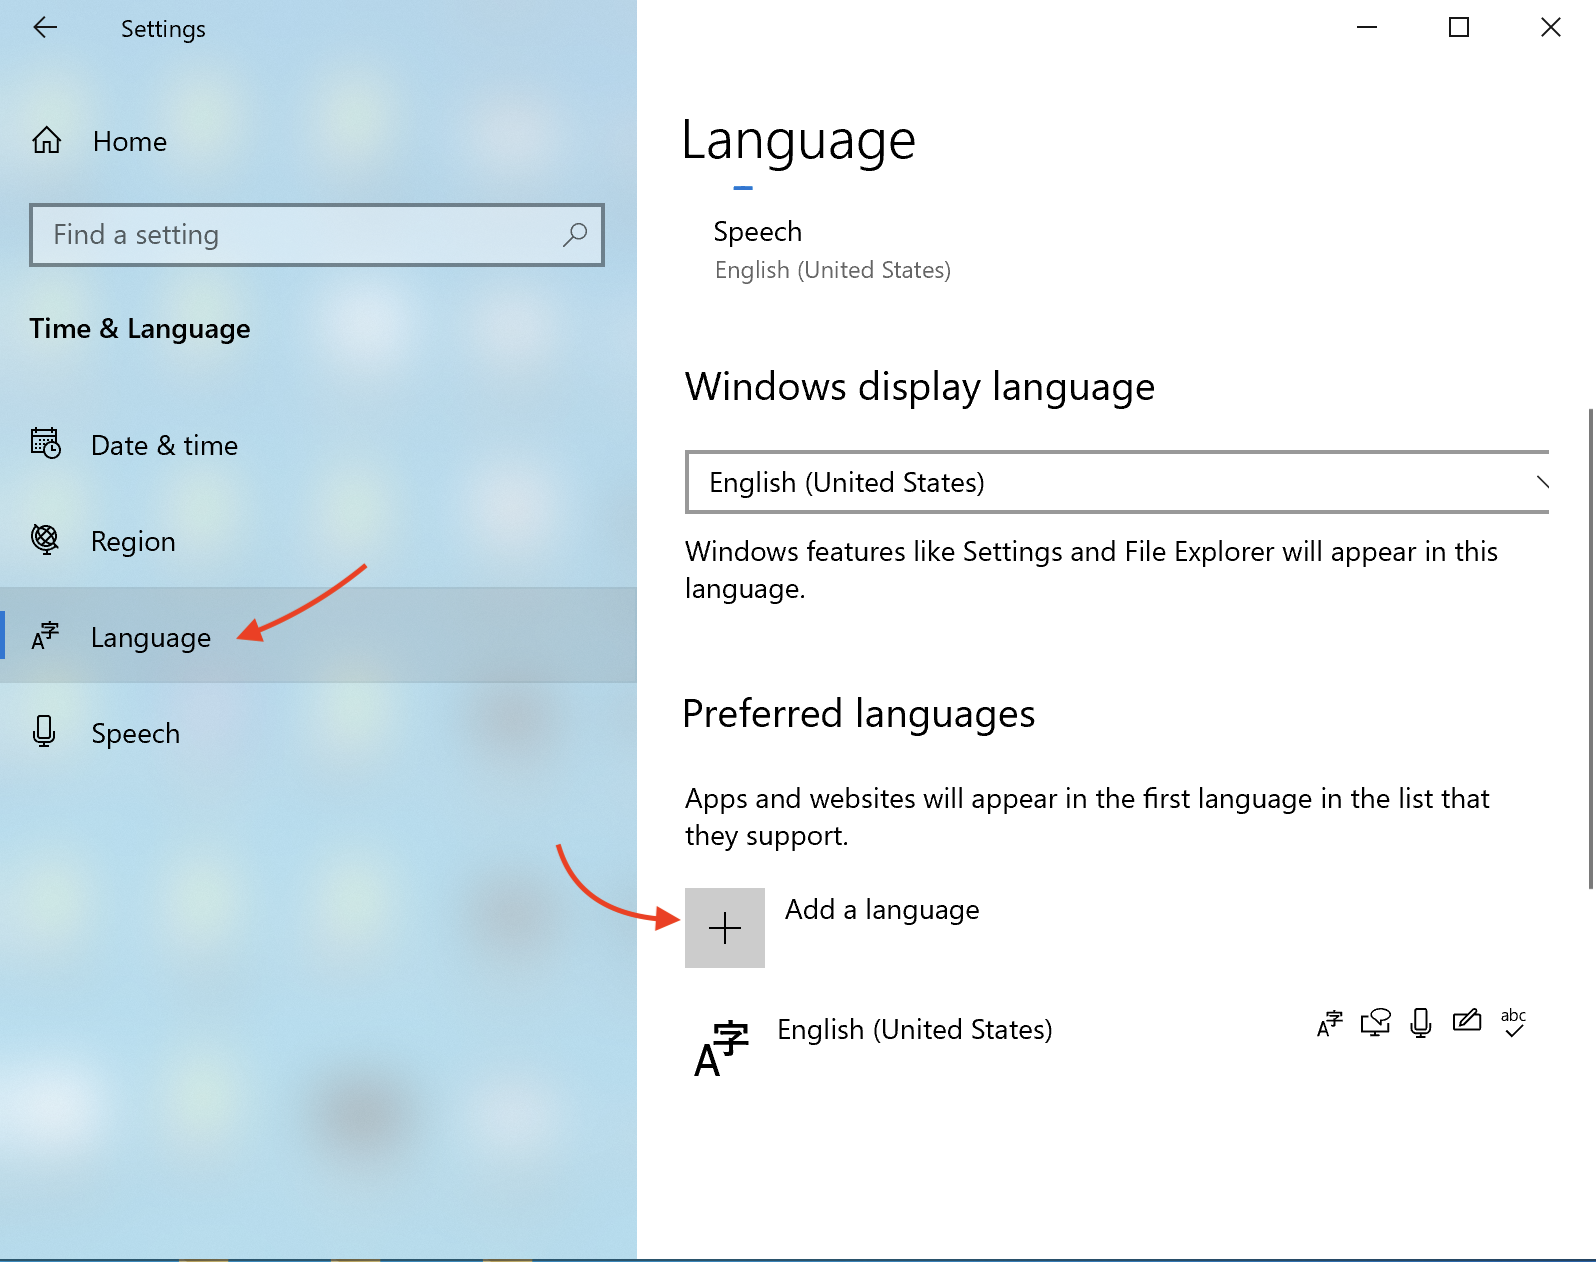Select Region sidebar item
1596x1262 pixels.
coord(318,540)
